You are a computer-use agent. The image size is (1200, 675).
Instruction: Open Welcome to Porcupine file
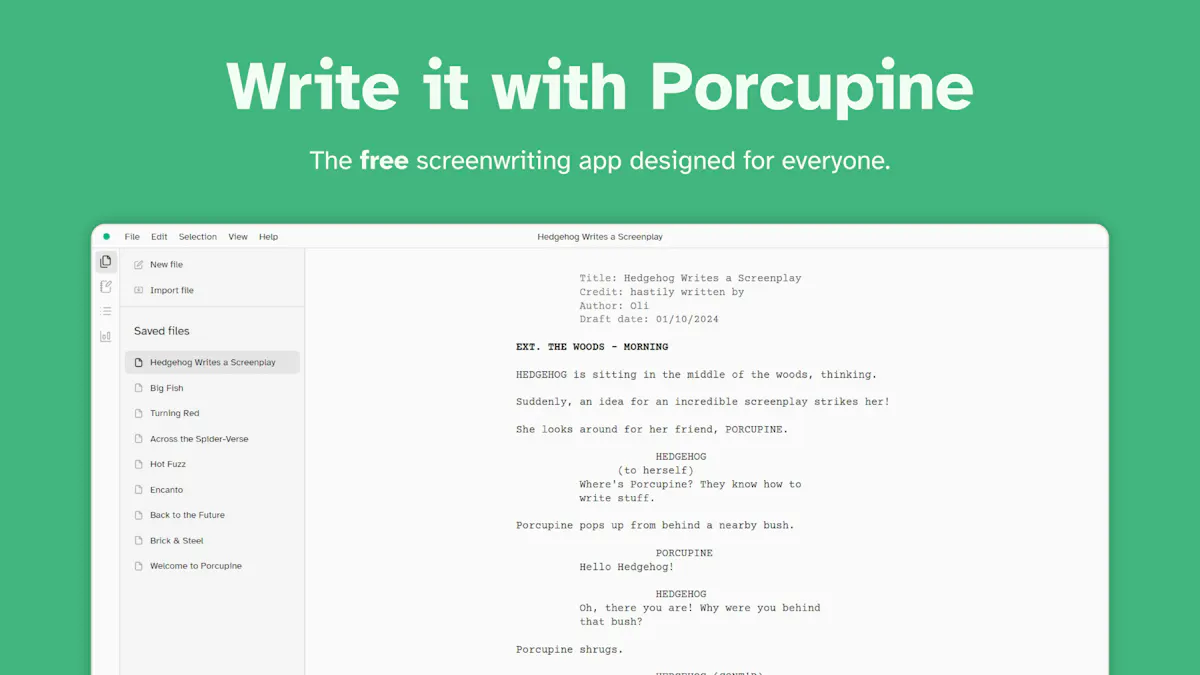click(212, 566)
